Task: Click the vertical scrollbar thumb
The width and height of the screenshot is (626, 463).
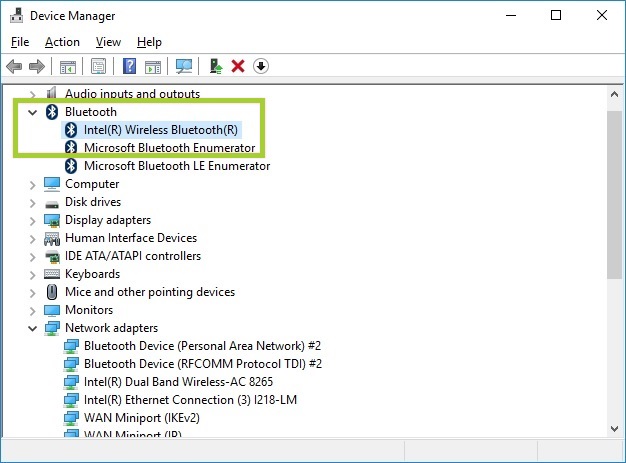Action: 614,195
